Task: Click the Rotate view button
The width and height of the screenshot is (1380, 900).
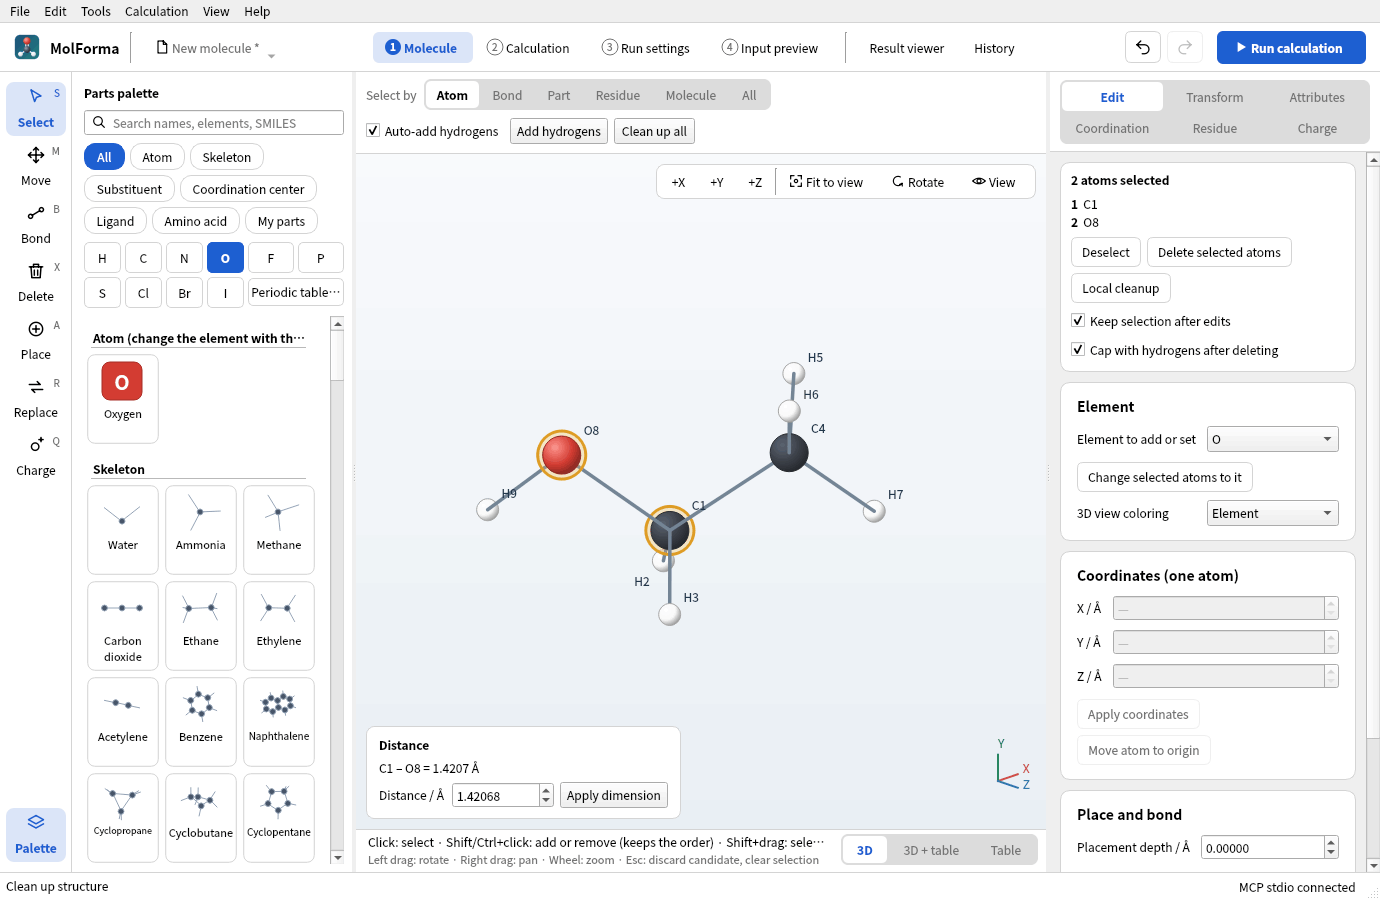Action: [x=918, y=182]
